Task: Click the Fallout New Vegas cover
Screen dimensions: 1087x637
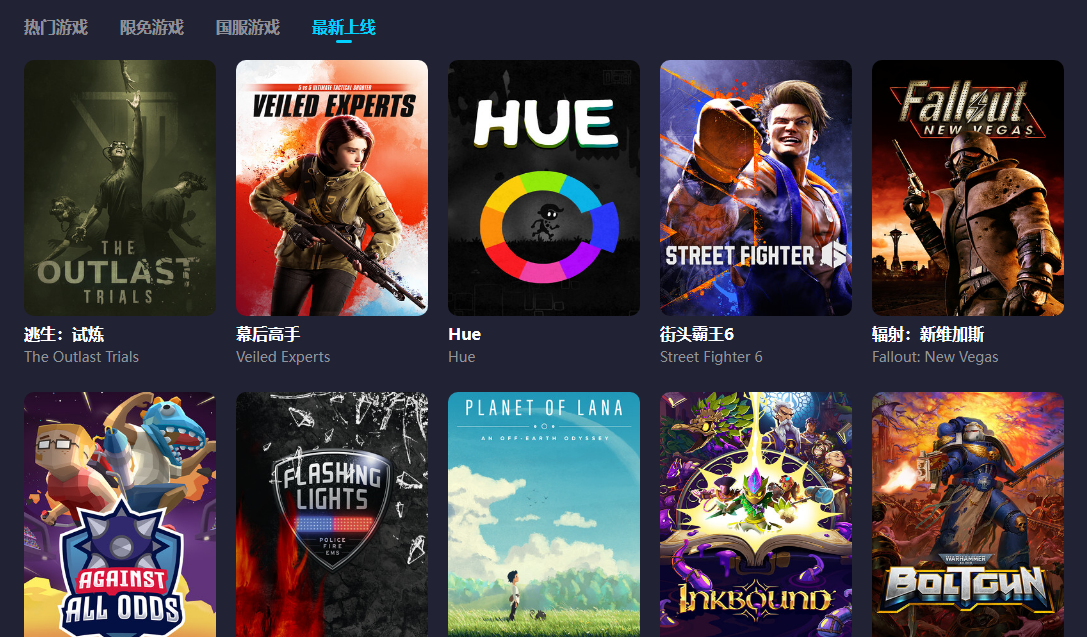Action: 968,188
